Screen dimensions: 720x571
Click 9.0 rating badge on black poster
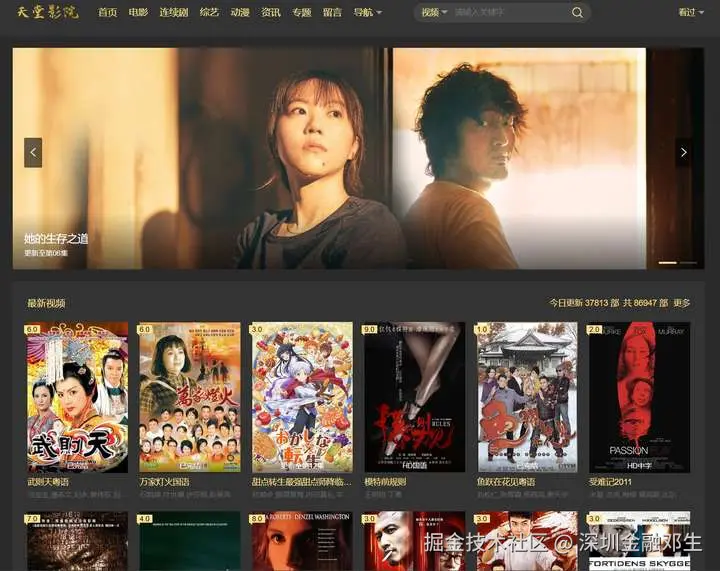click(x=370, y=329)
